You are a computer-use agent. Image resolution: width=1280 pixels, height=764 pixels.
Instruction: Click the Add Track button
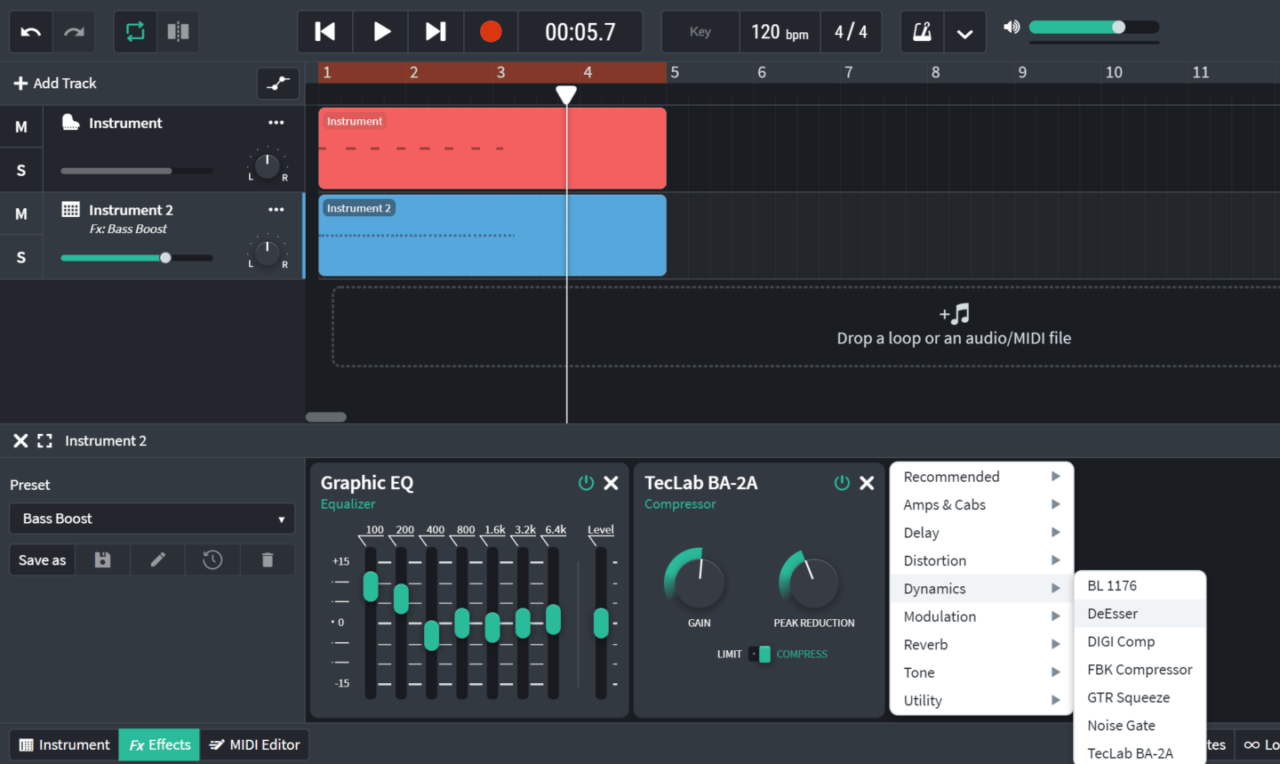54,83
